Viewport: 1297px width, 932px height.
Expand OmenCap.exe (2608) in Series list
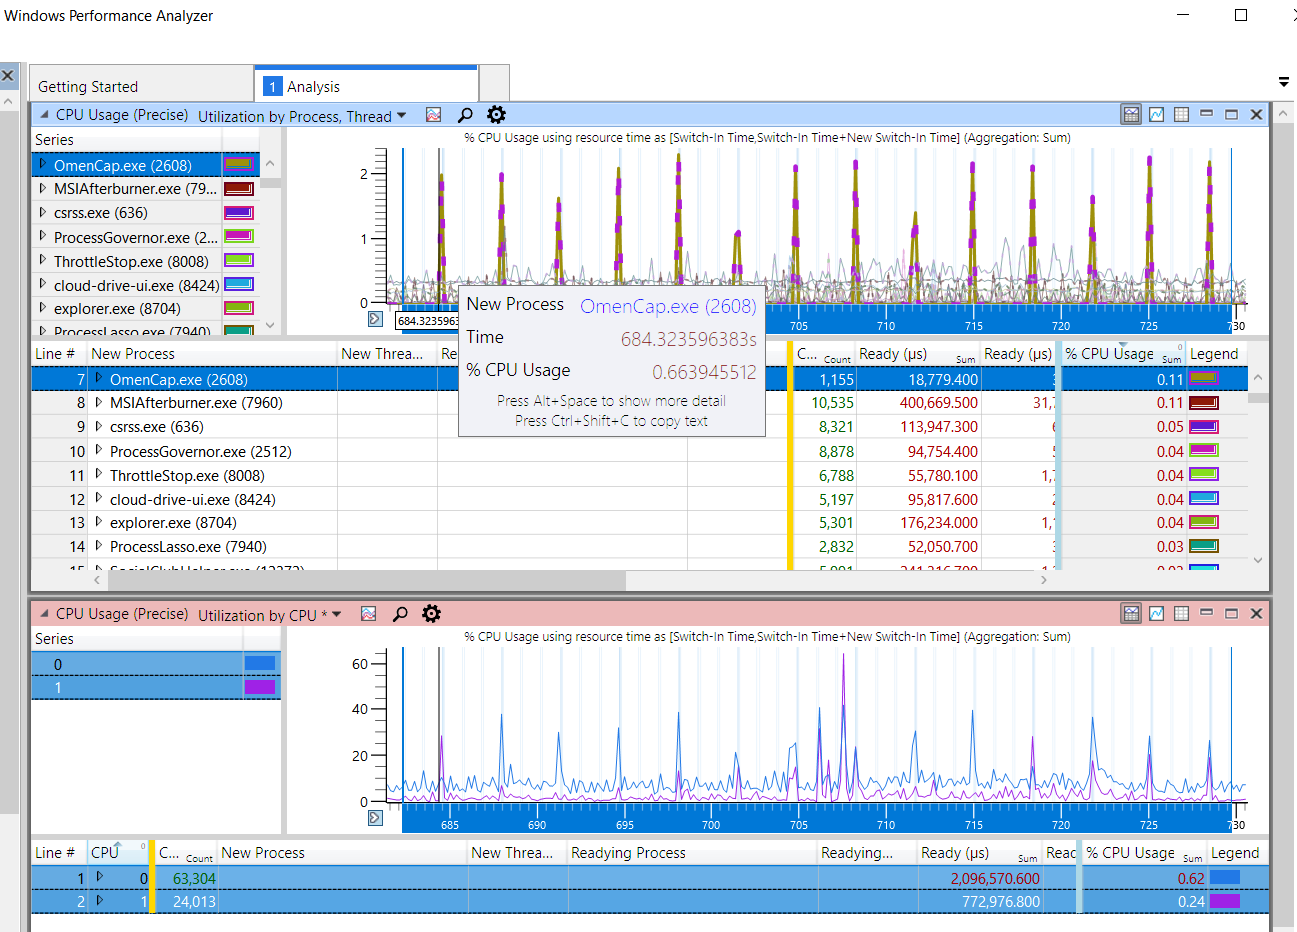pos(42,164)
